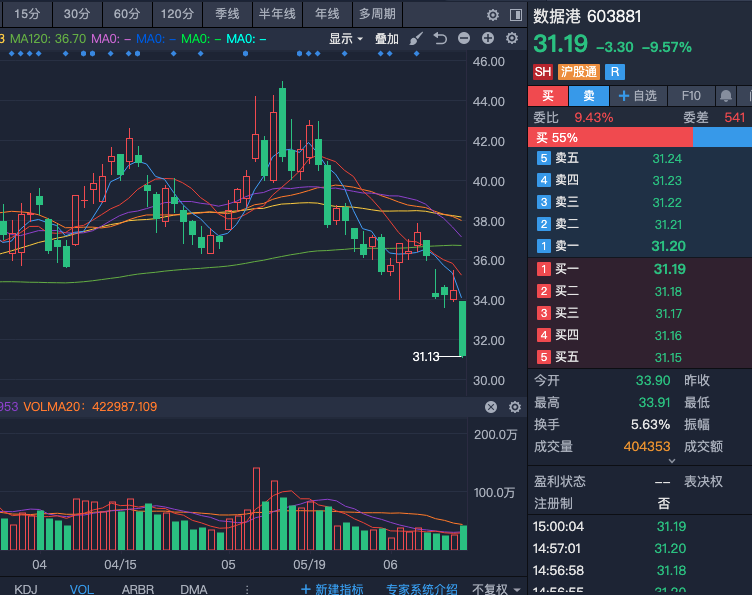Click 卖一 order row at 31.20

click(640, 246)
